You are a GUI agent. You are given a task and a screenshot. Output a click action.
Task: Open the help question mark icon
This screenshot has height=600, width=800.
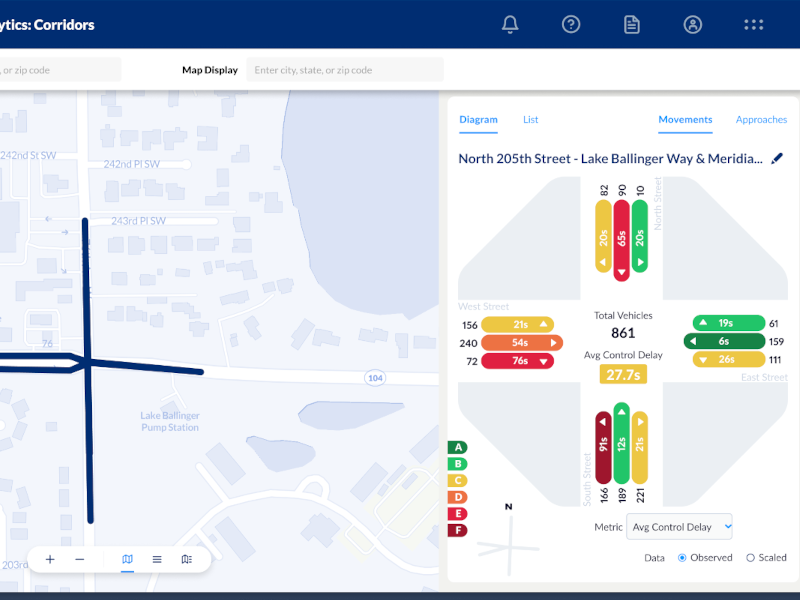[570, 24]
